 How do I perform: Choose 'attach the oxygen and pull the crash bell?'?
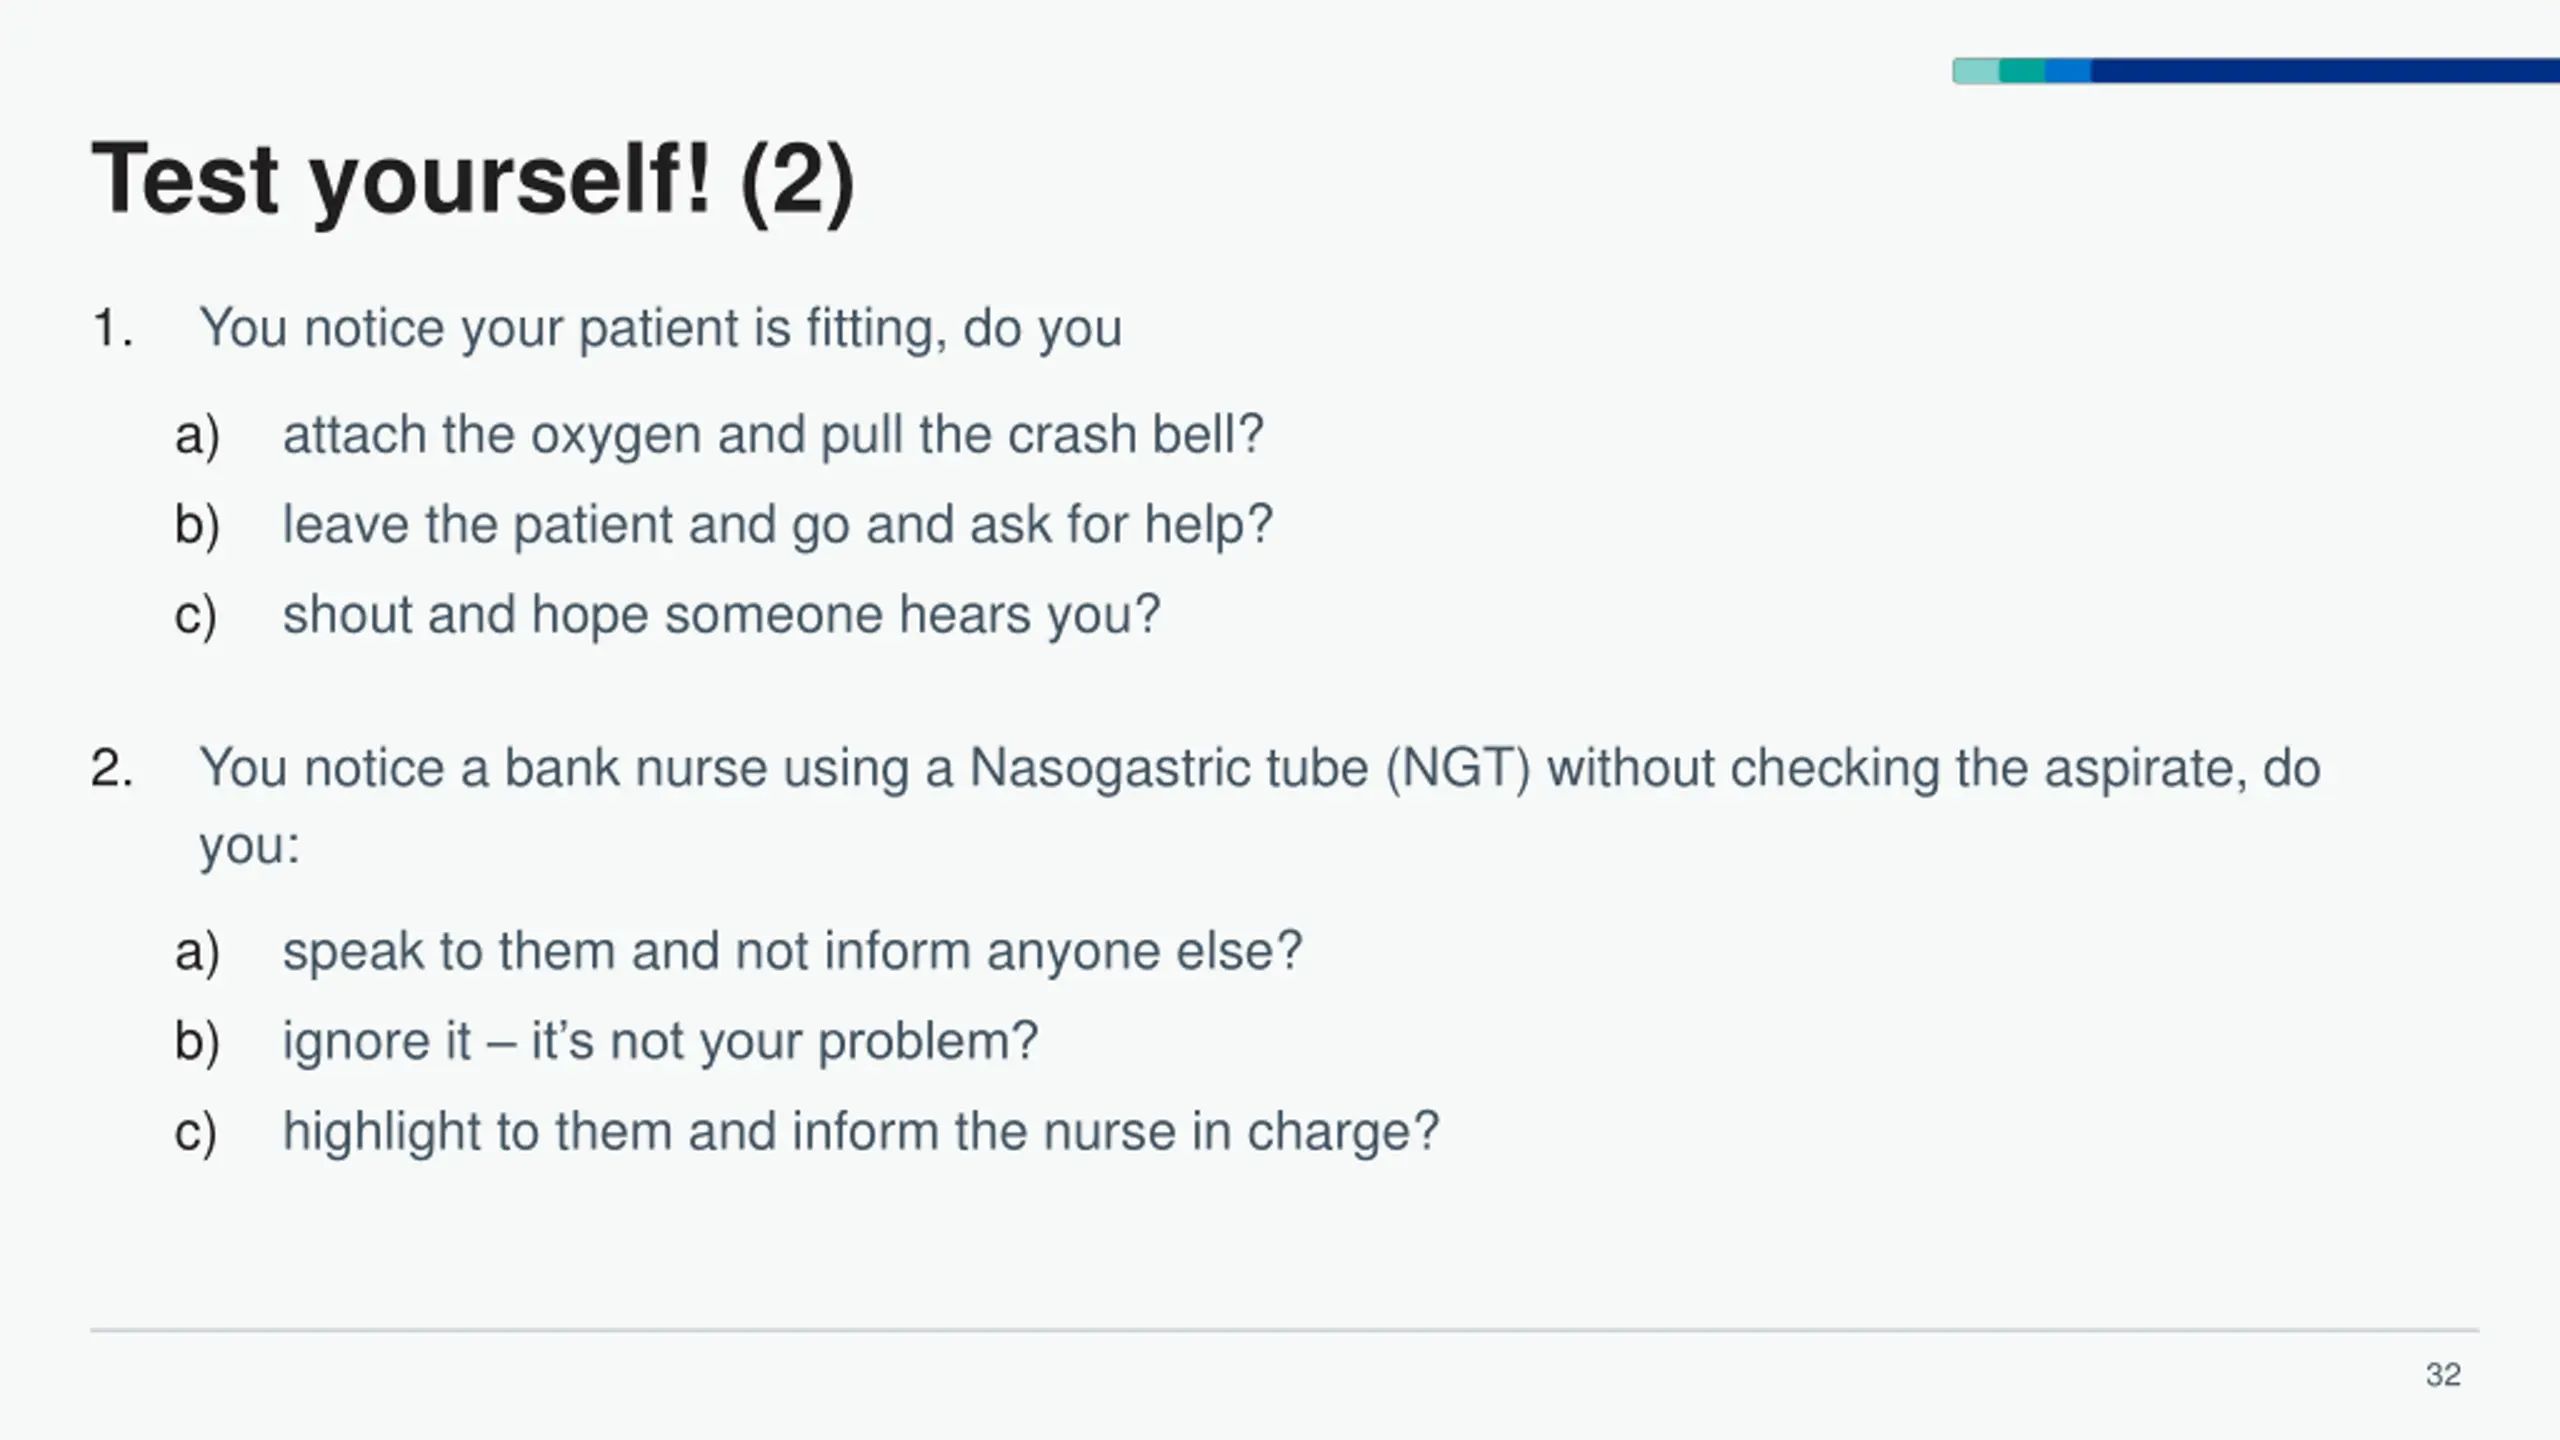[x=773, y=436]
